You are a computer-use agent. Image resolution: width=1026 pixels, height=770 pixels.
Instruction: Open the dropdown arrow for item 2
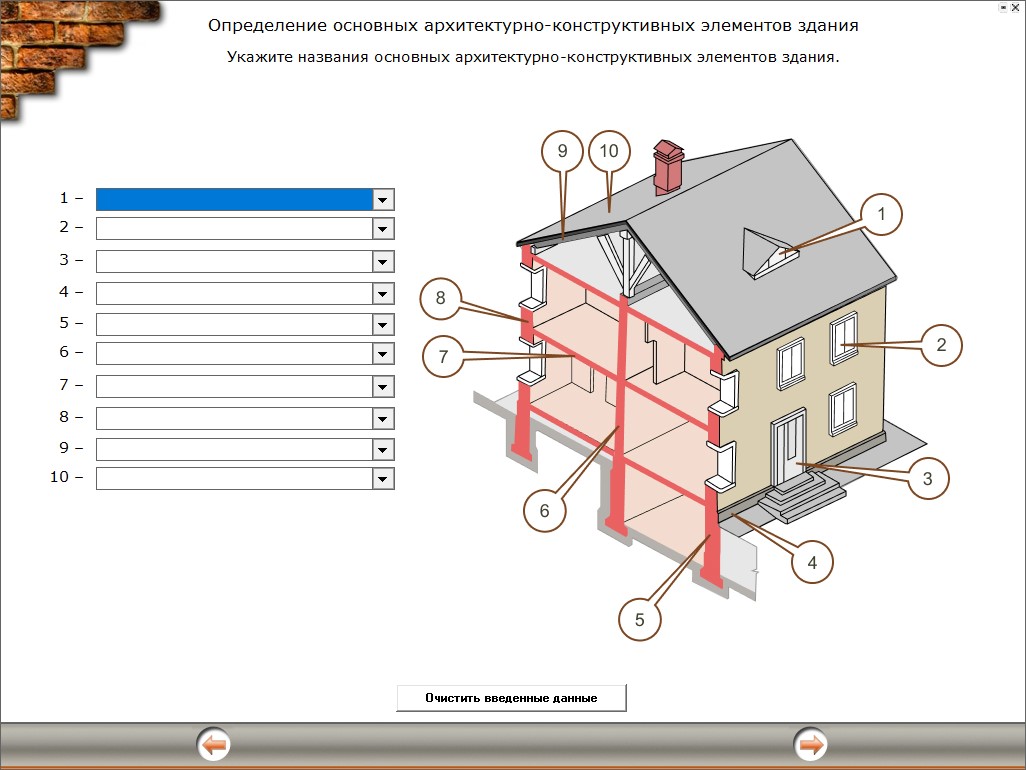click(382, 229)
